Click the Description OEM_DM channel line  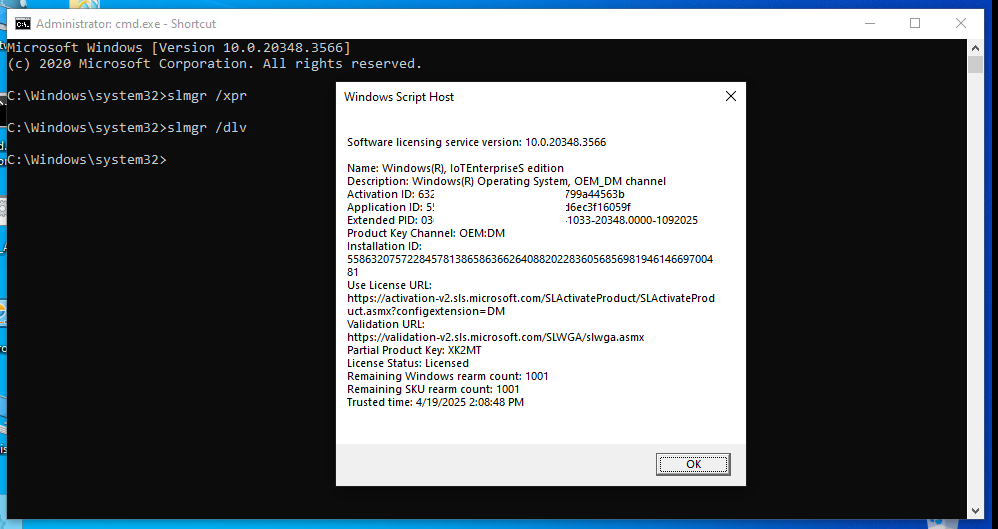pyautogui.click(x=506, y=181)
